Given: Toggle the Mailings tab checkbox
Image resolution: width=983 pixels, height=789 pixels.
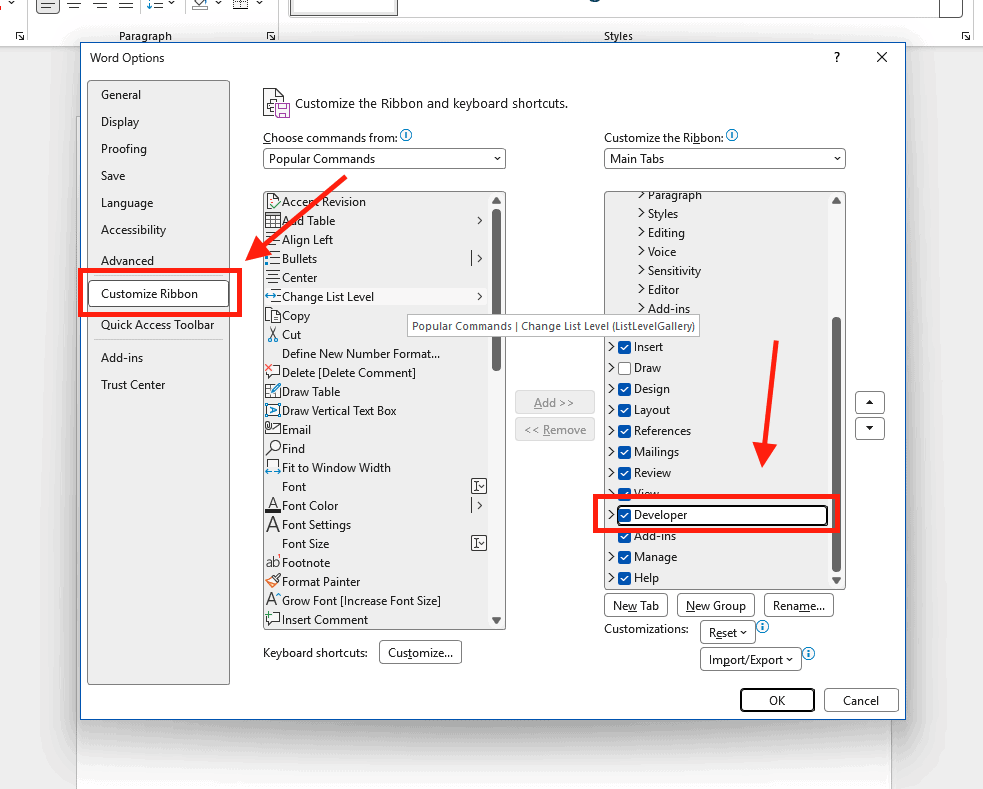Looking at the screenshot, I should [624, 452].
